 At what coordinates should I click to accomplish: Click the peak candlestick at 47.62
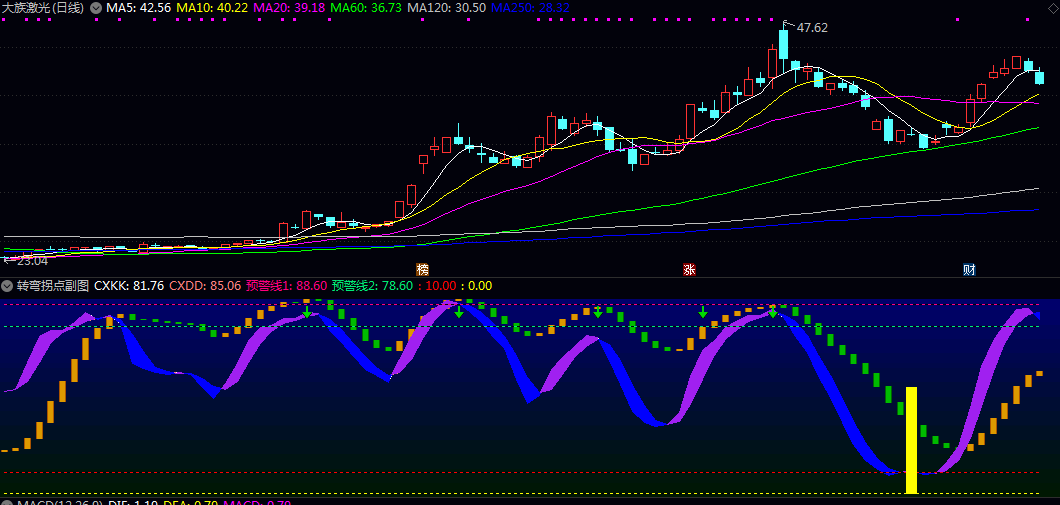coord(783,47)
